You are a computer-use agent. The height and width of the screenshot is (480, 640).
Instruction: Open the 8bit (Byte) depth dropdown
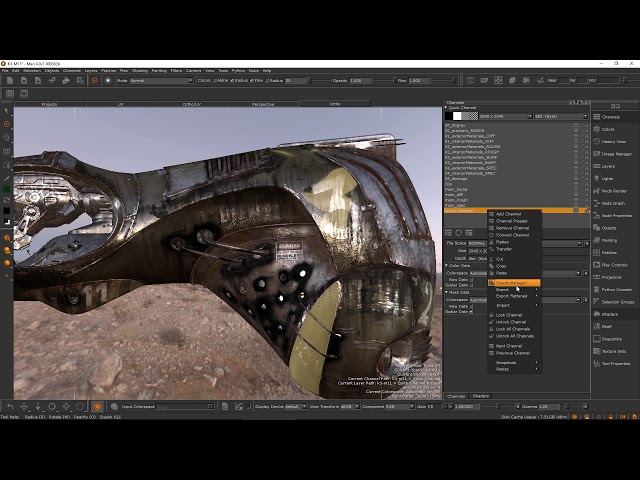coord(561,116)
